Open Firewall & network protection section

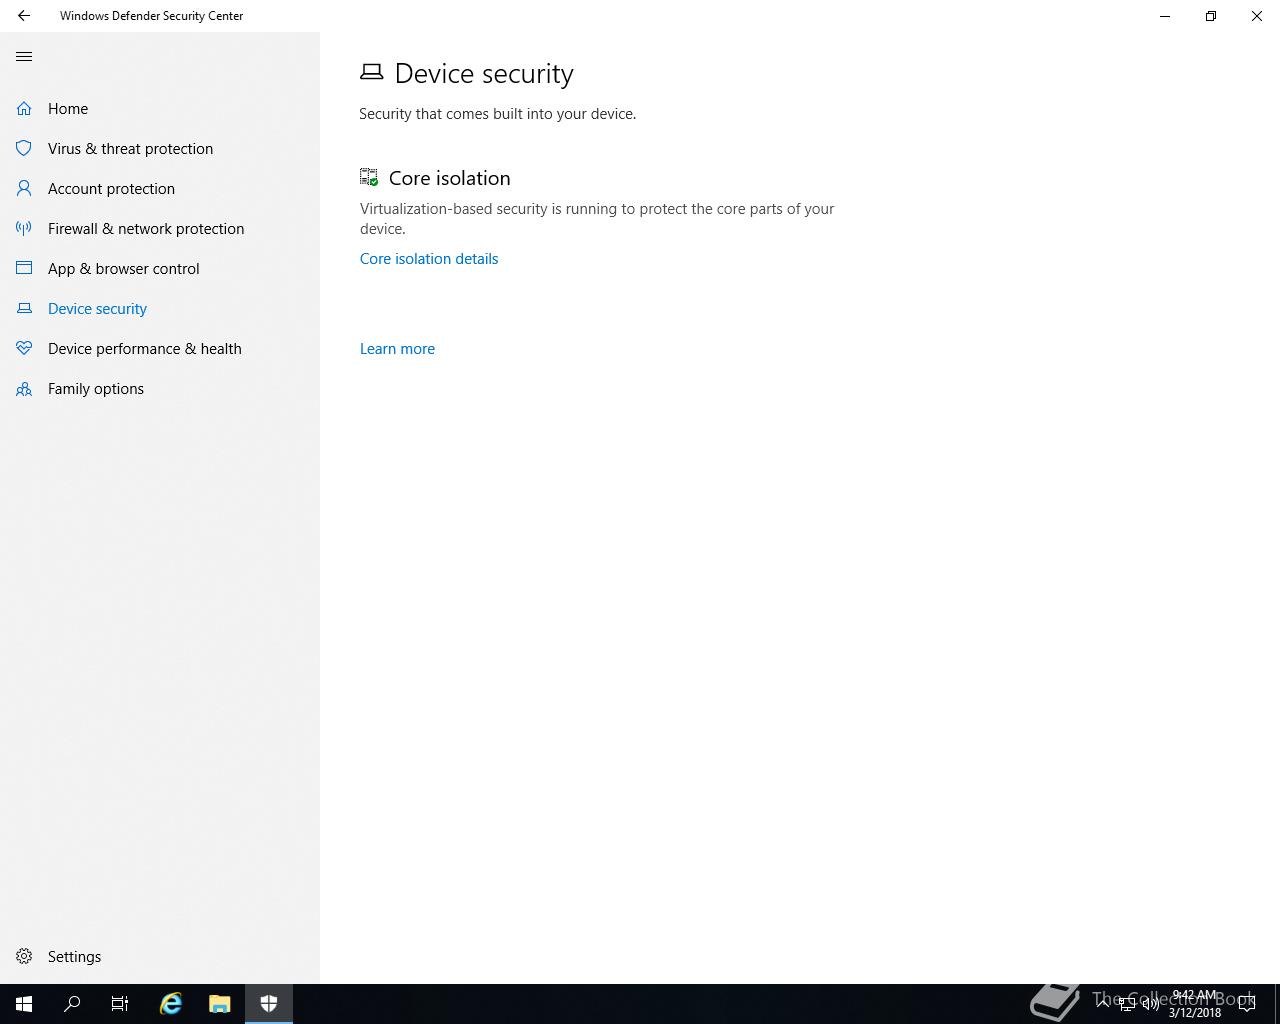[x=146, y=228]
